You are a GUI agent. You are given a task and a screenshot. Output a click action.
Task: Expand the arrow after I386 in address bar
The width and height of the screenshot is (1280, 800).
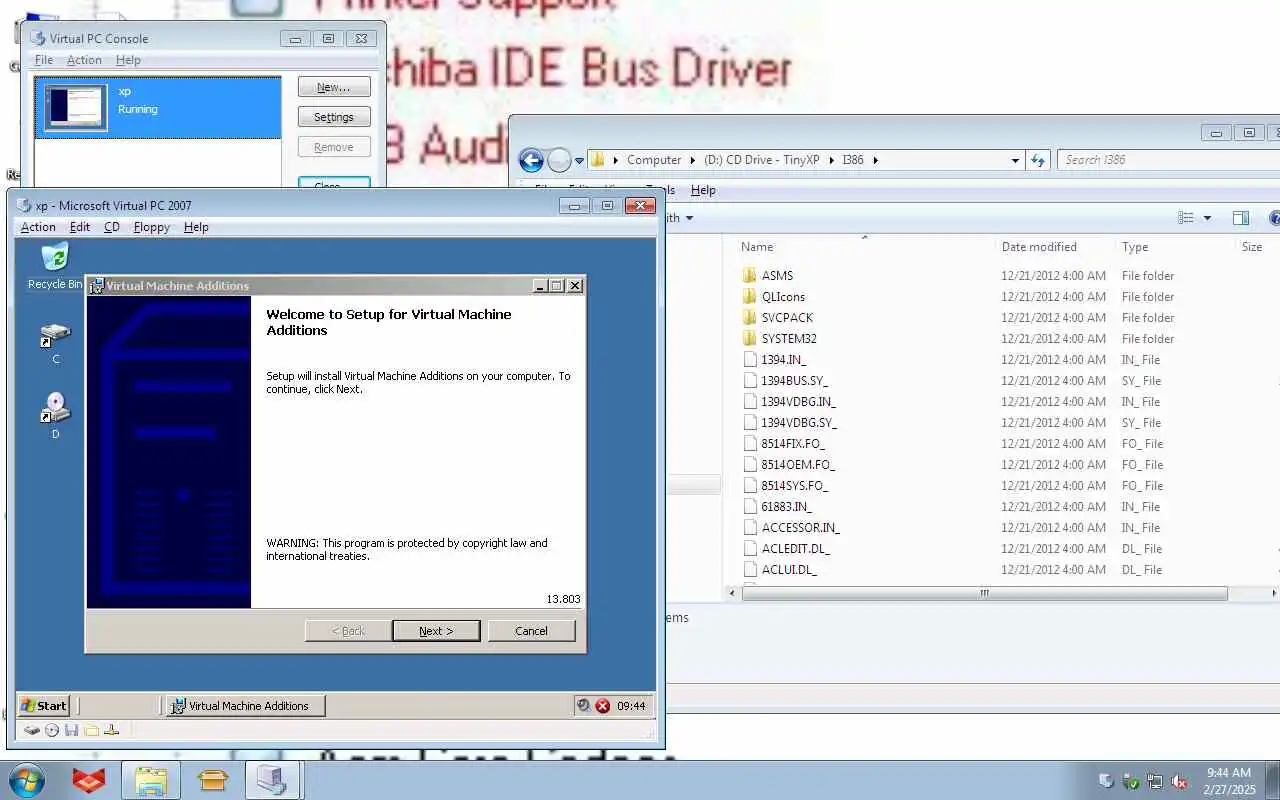pos(875,160)
